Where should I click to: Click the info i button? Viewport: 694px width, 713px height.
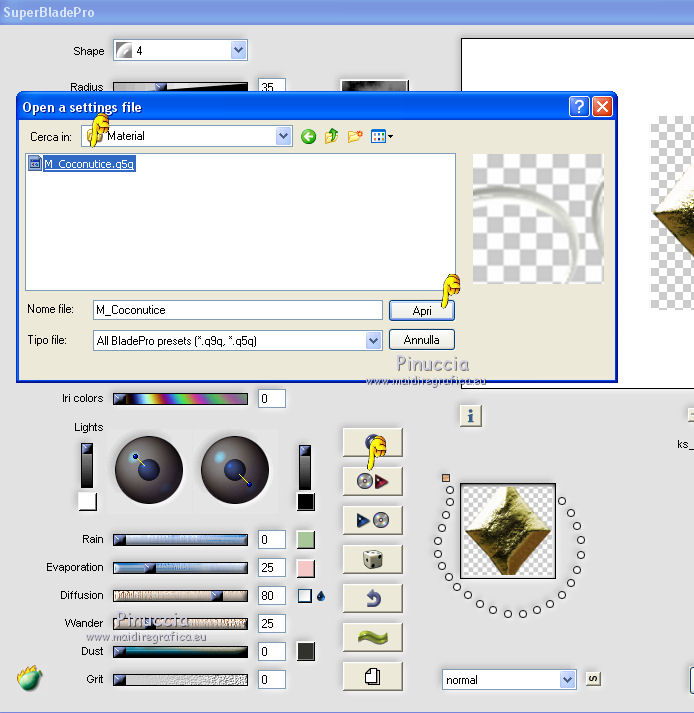tap(471, 416)
